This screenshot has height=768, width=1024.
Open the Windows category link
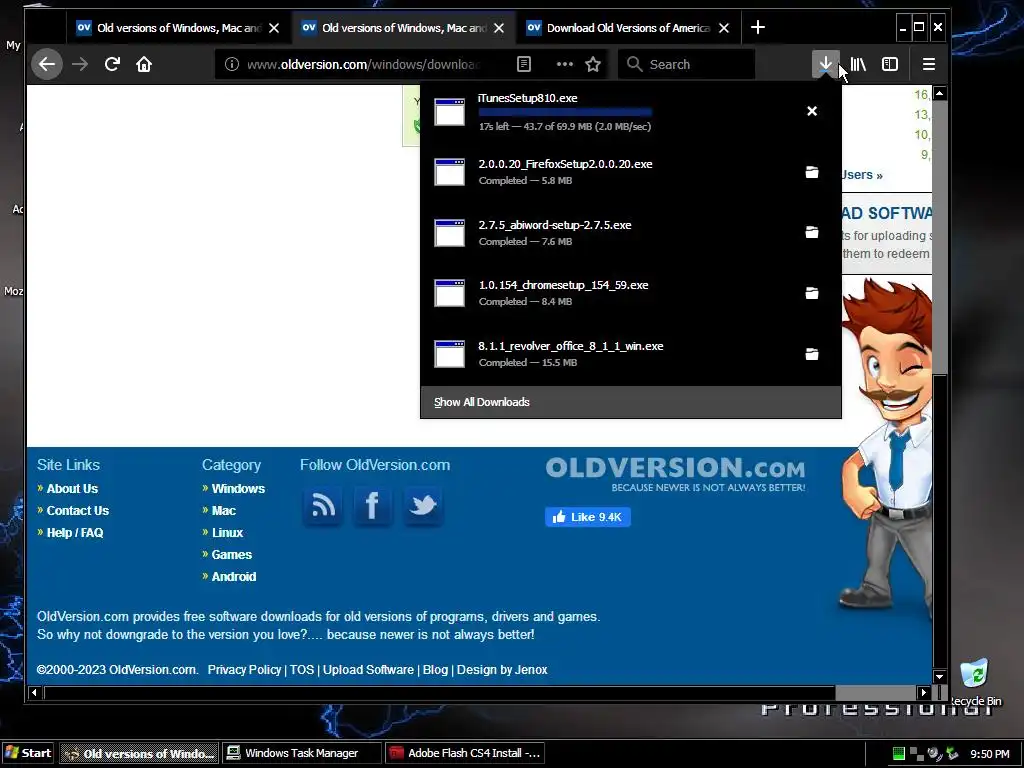(x=238, y=488)
